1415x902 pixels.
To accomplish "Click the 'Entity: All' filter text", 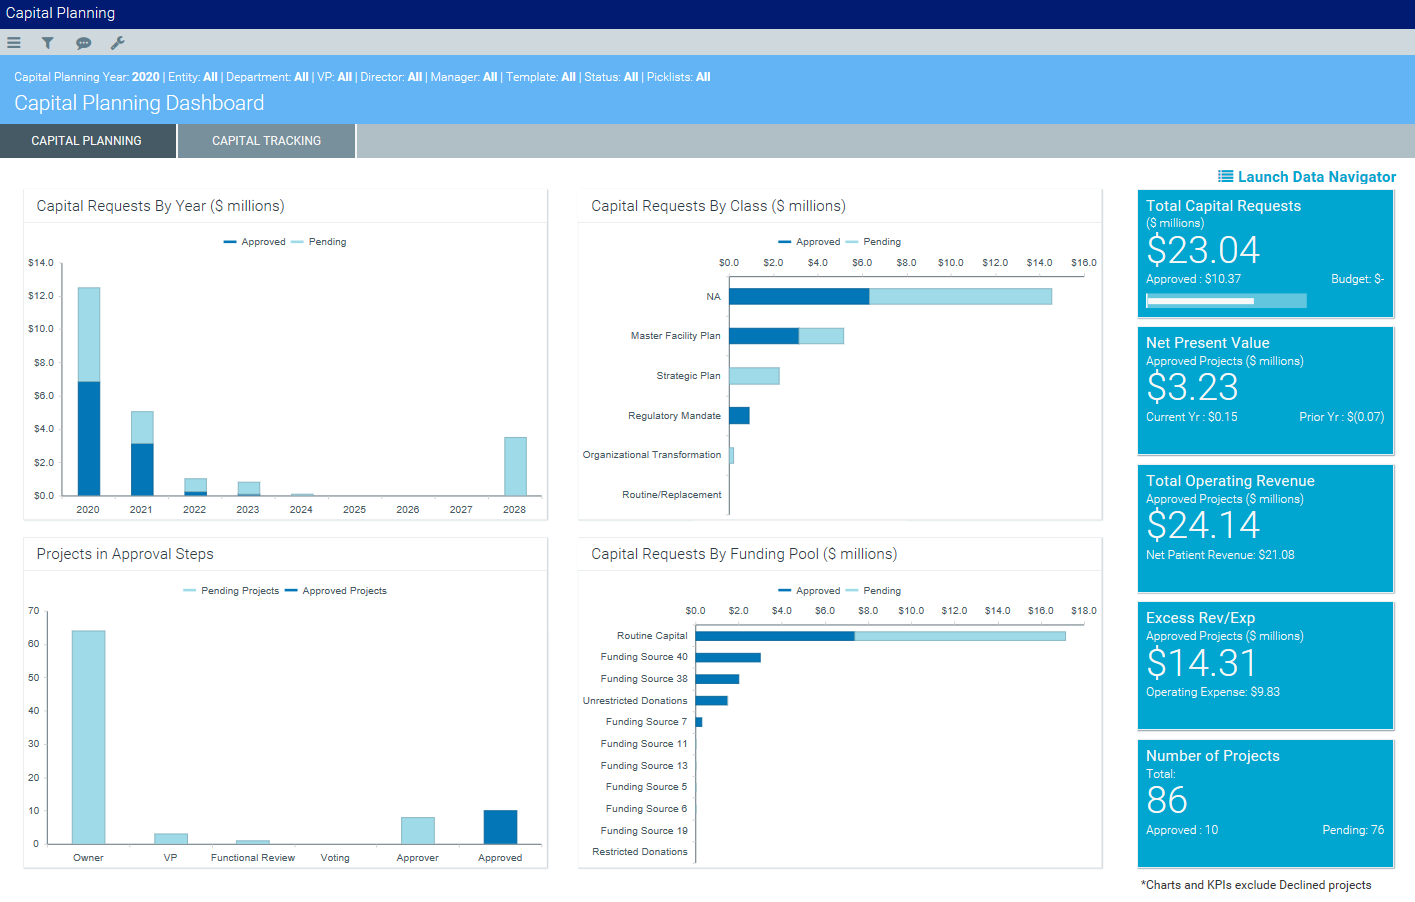I will [193, 77].
